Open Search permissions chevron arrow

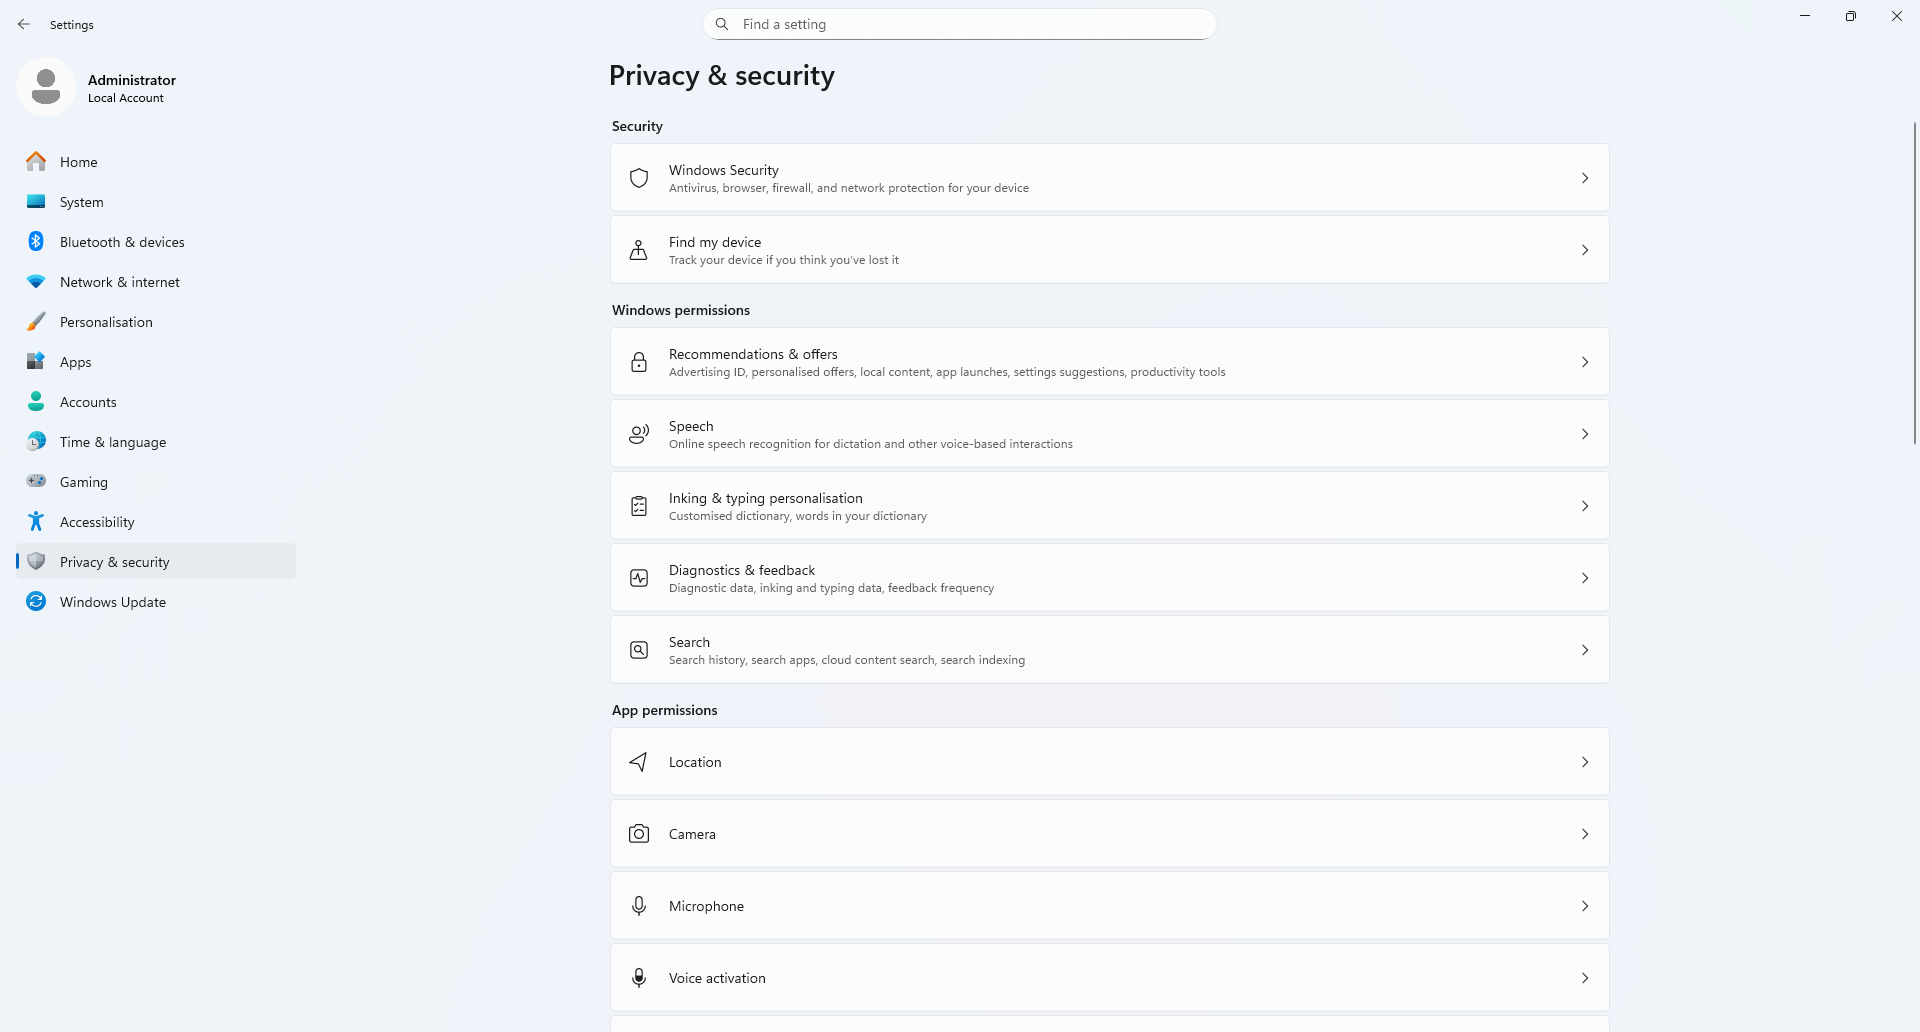click(1584, 650)
